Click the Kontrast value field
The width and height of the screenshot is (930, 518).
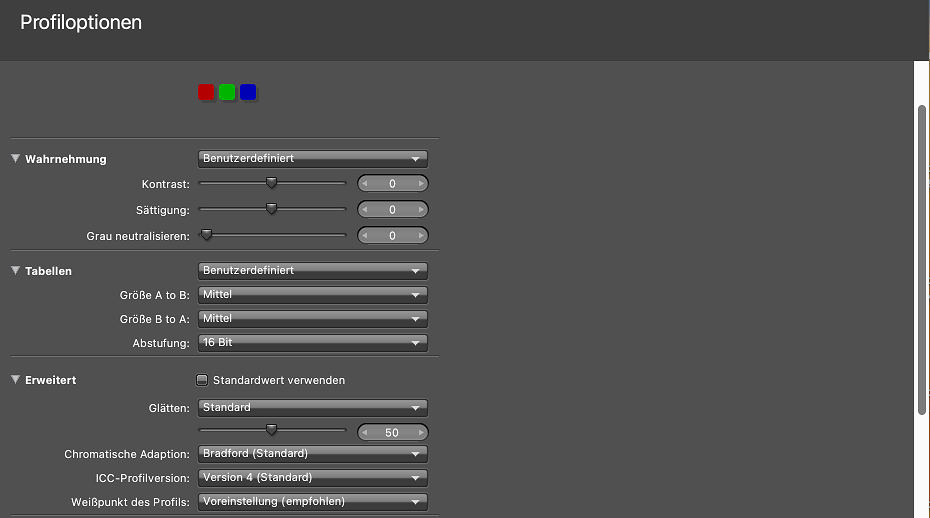(393, 183)
